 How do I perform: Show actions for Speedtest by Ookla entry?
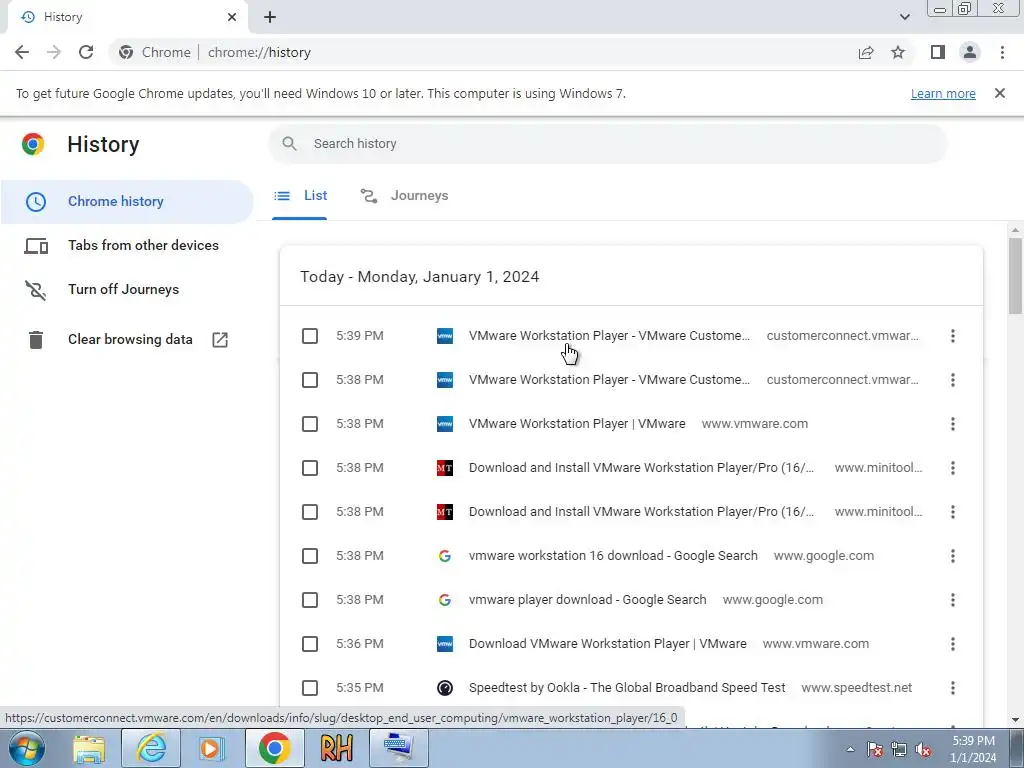[x=952, y=688]
